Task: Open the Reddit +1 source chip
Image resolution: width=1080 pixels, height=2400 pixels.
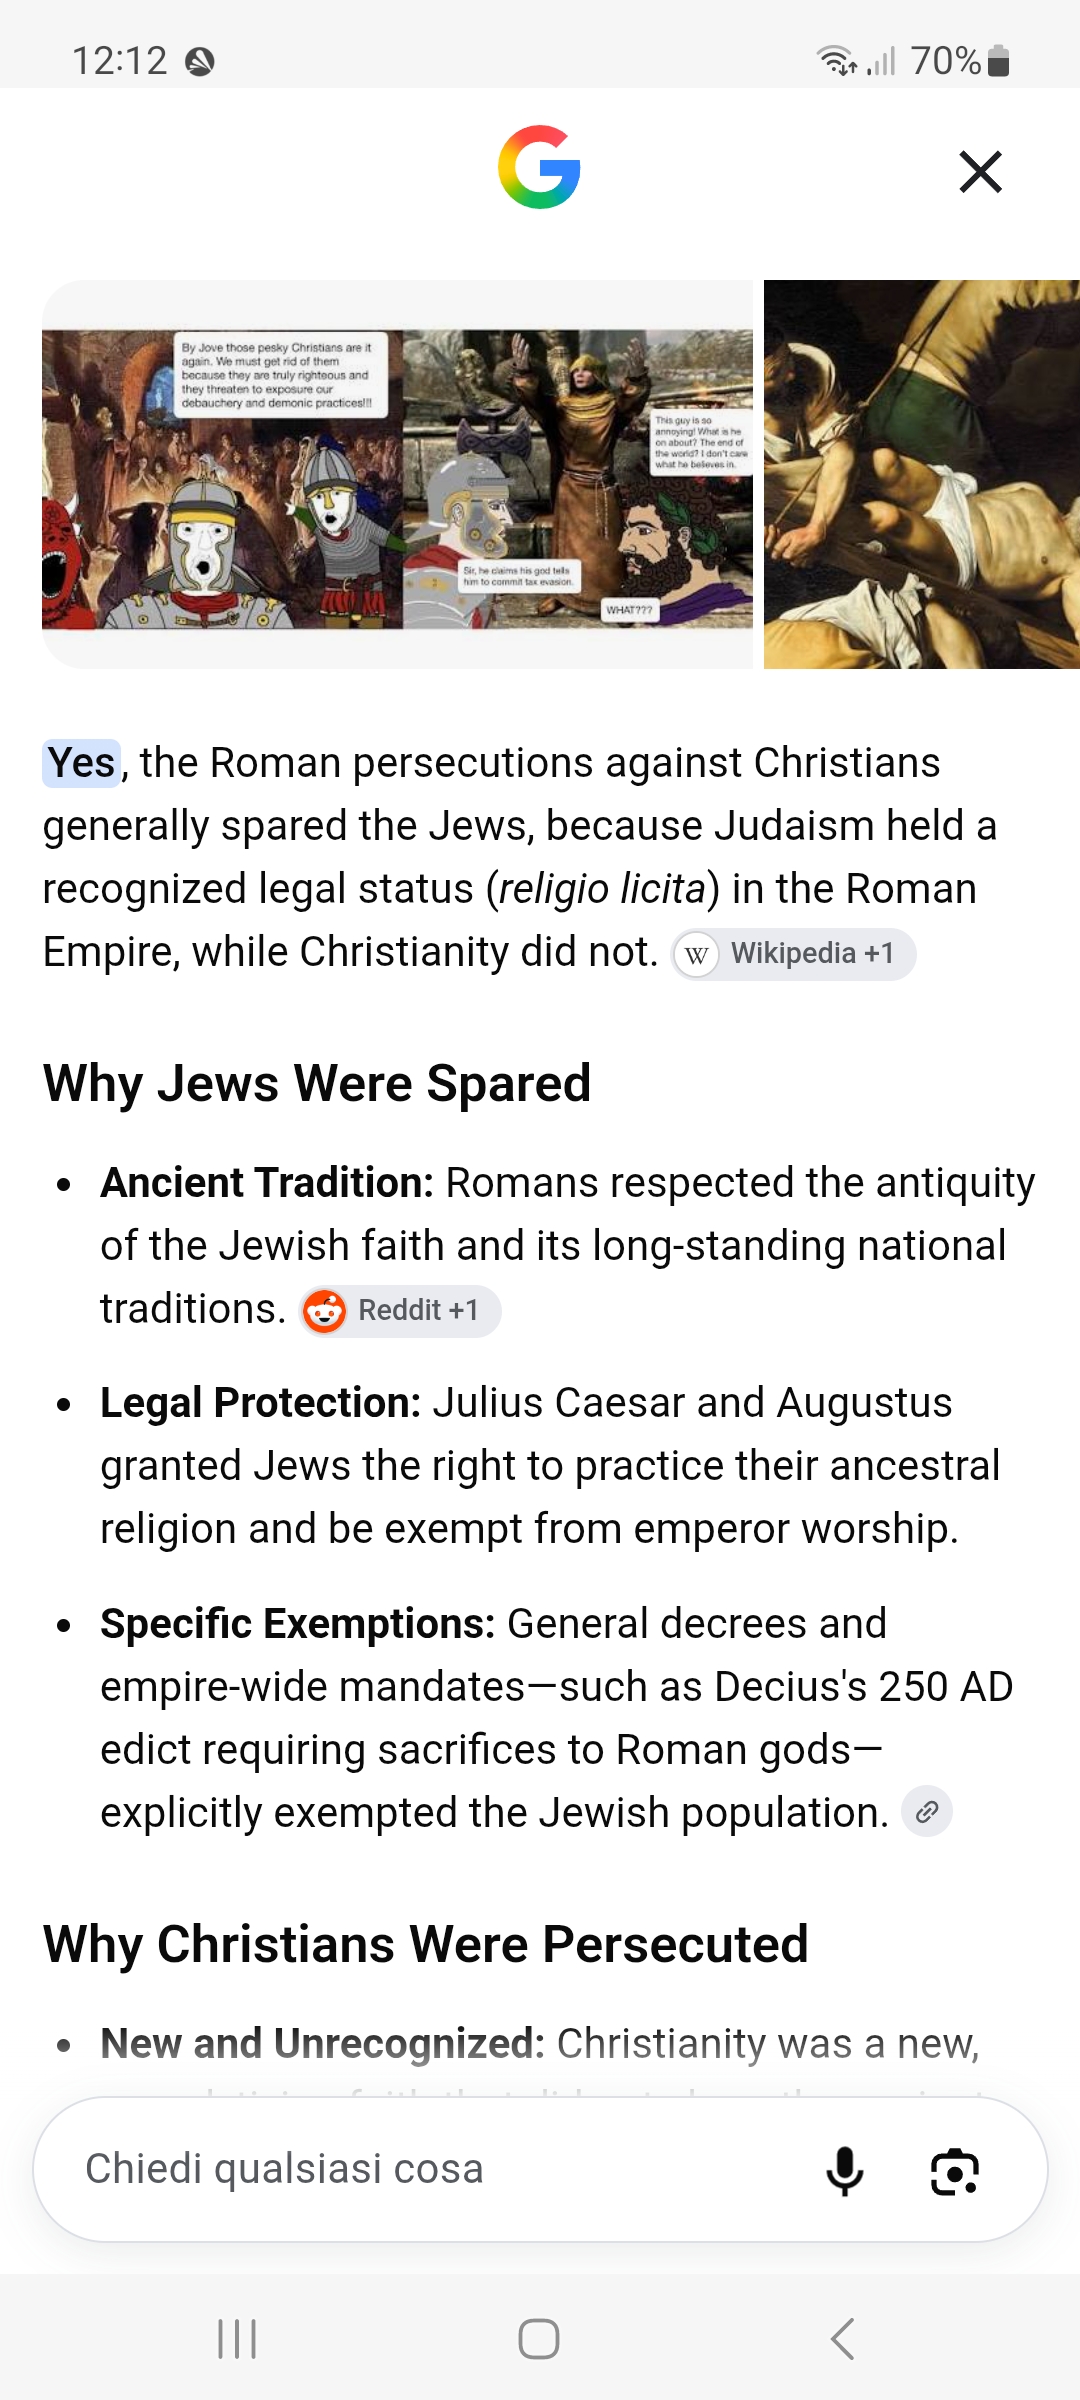Action: click(400, 1310)
